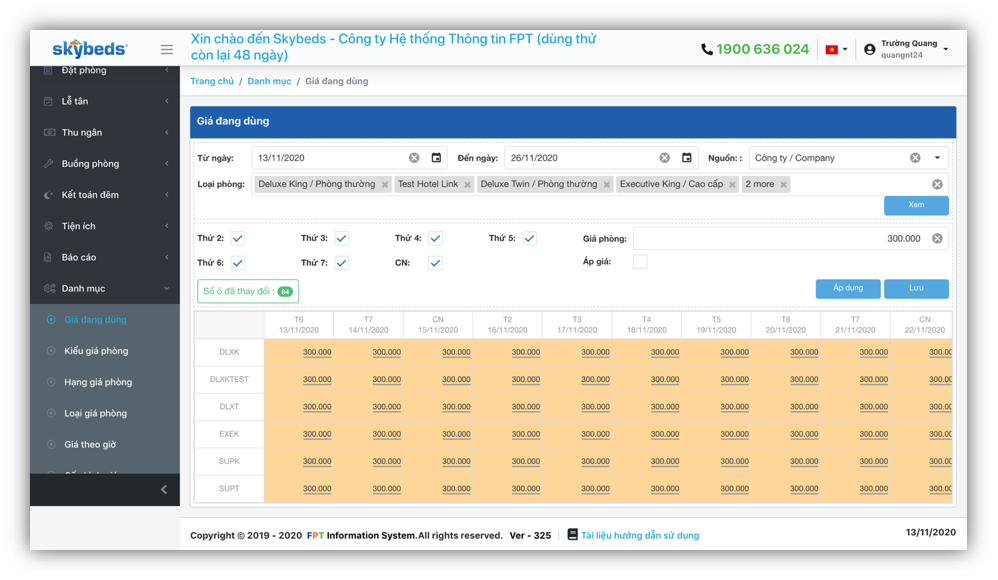Click the hamburger menu icon
The width and height of the screenshot is (998, 580).
pos(166,49)
